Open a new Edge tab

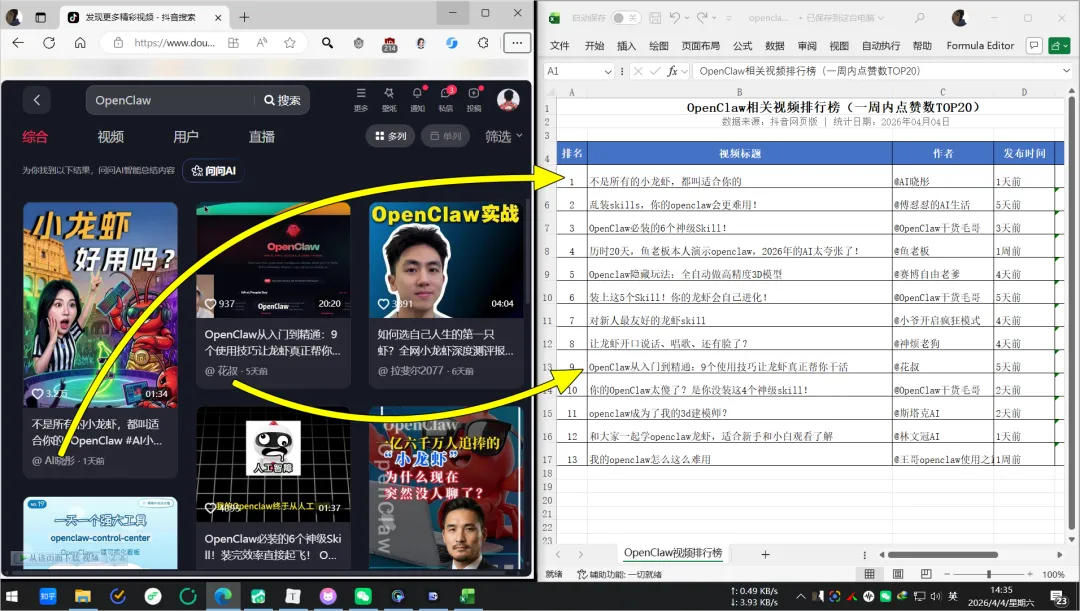tap(244, 17)
